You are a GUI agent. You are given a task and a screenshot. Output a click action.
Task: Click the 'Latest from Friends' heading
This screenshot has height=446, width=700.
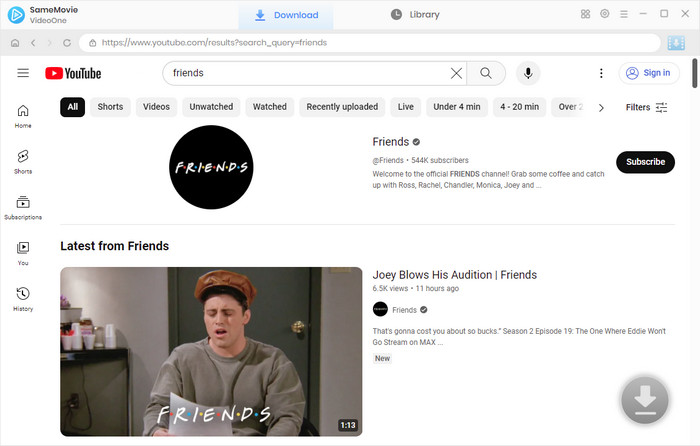115,246
